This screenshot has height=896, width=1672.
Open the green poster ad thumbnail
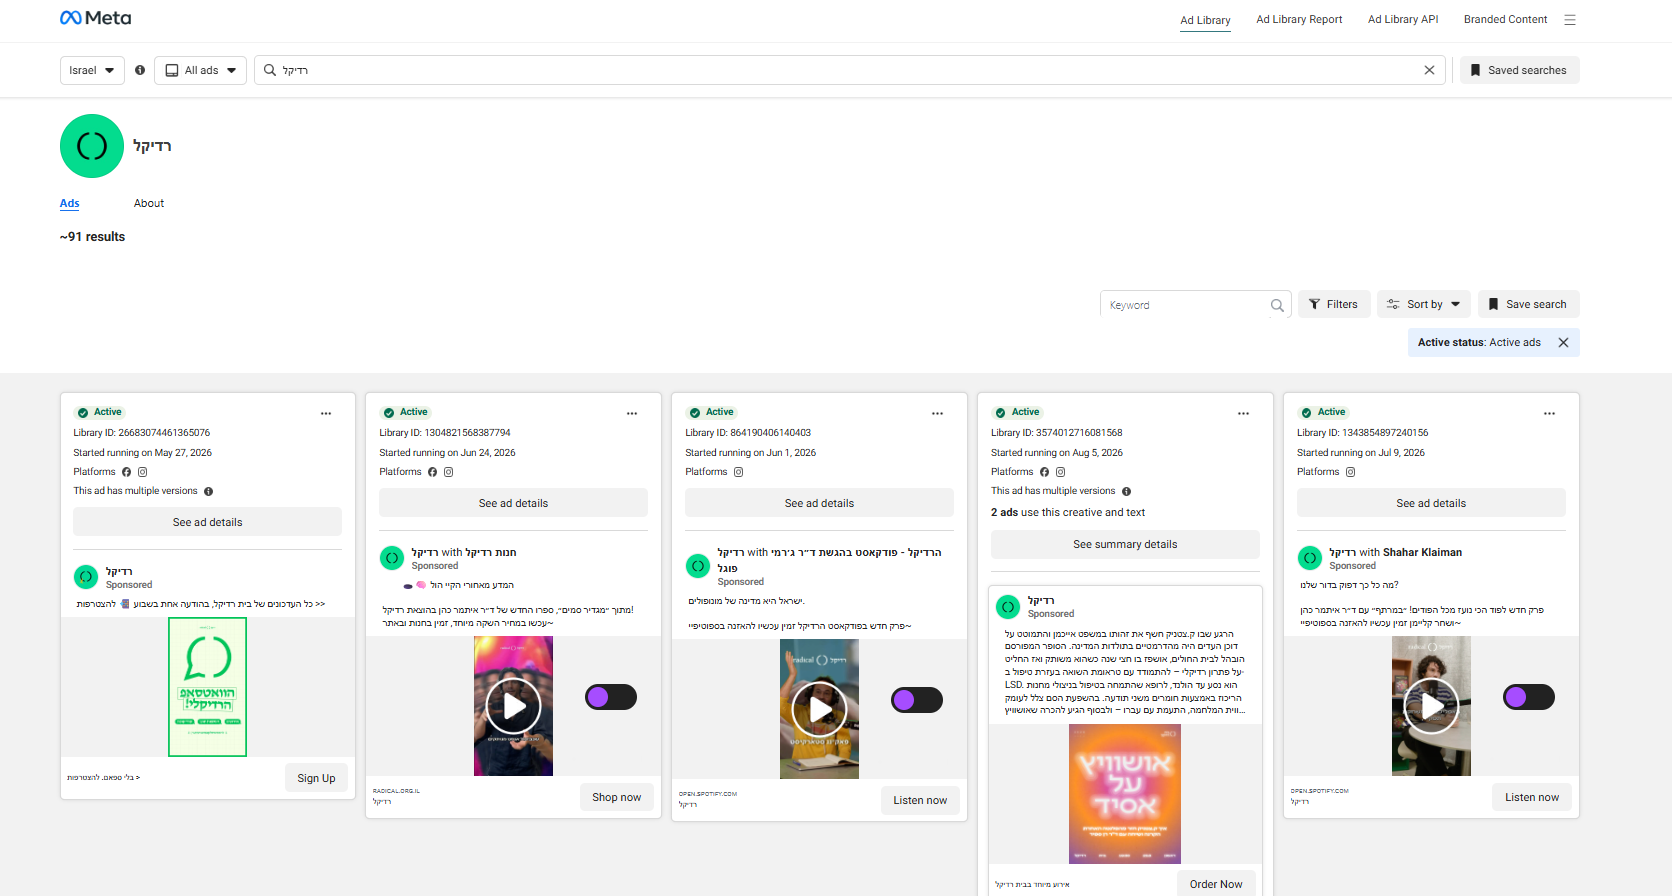[x=207, y=687]
